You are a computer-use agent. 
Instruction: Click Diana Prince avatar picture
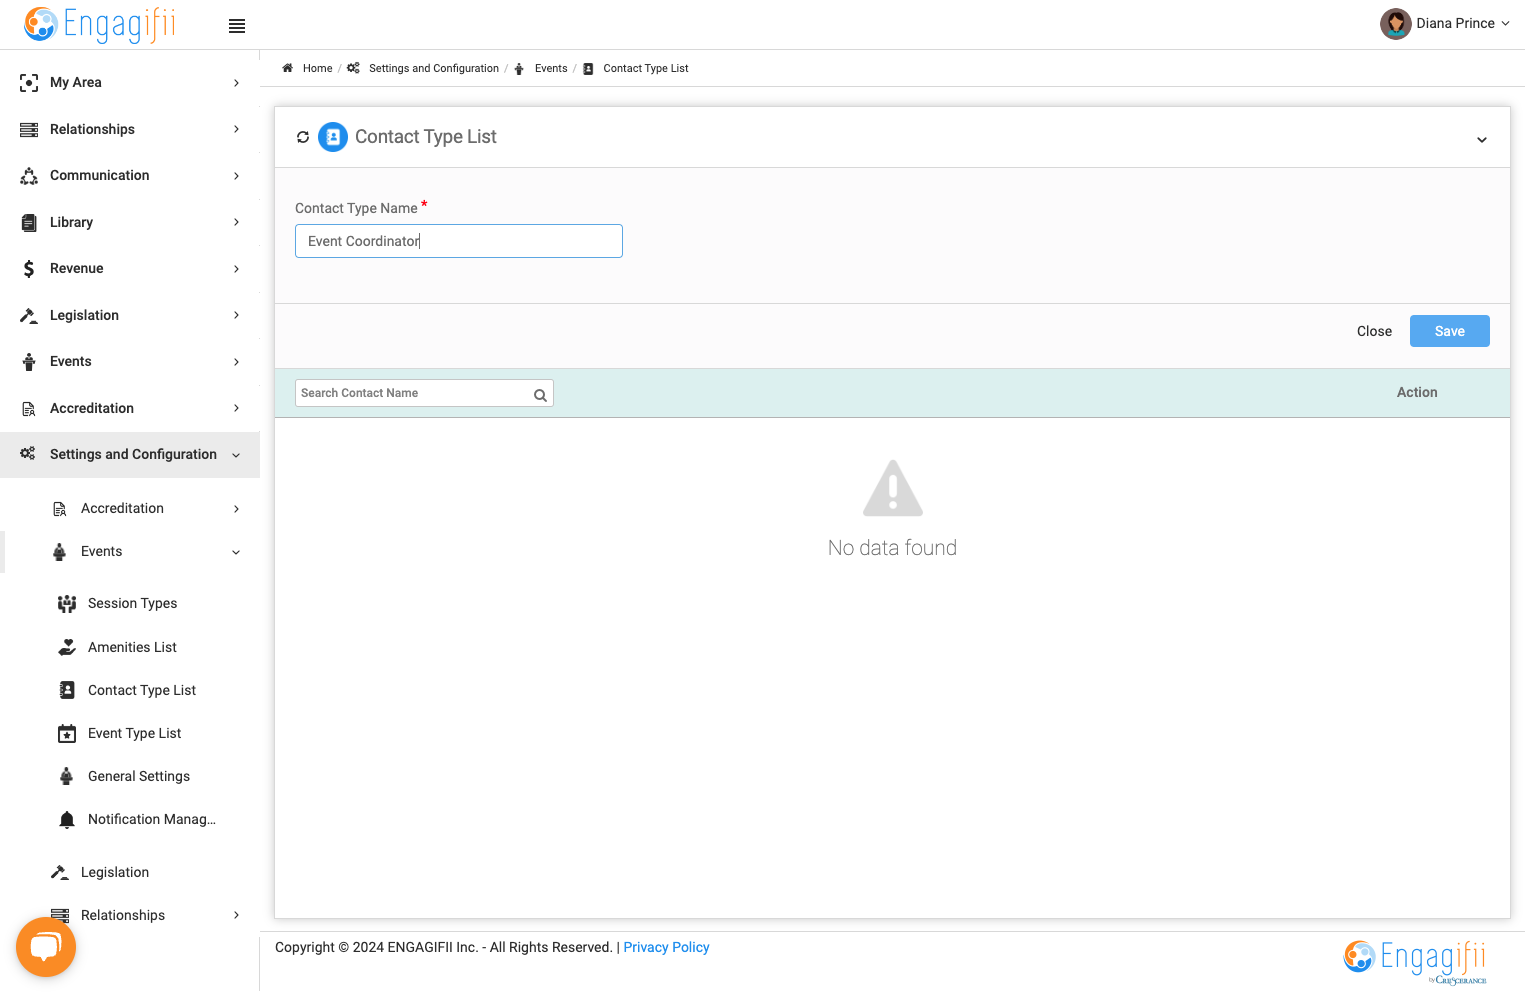(1395, 23)
